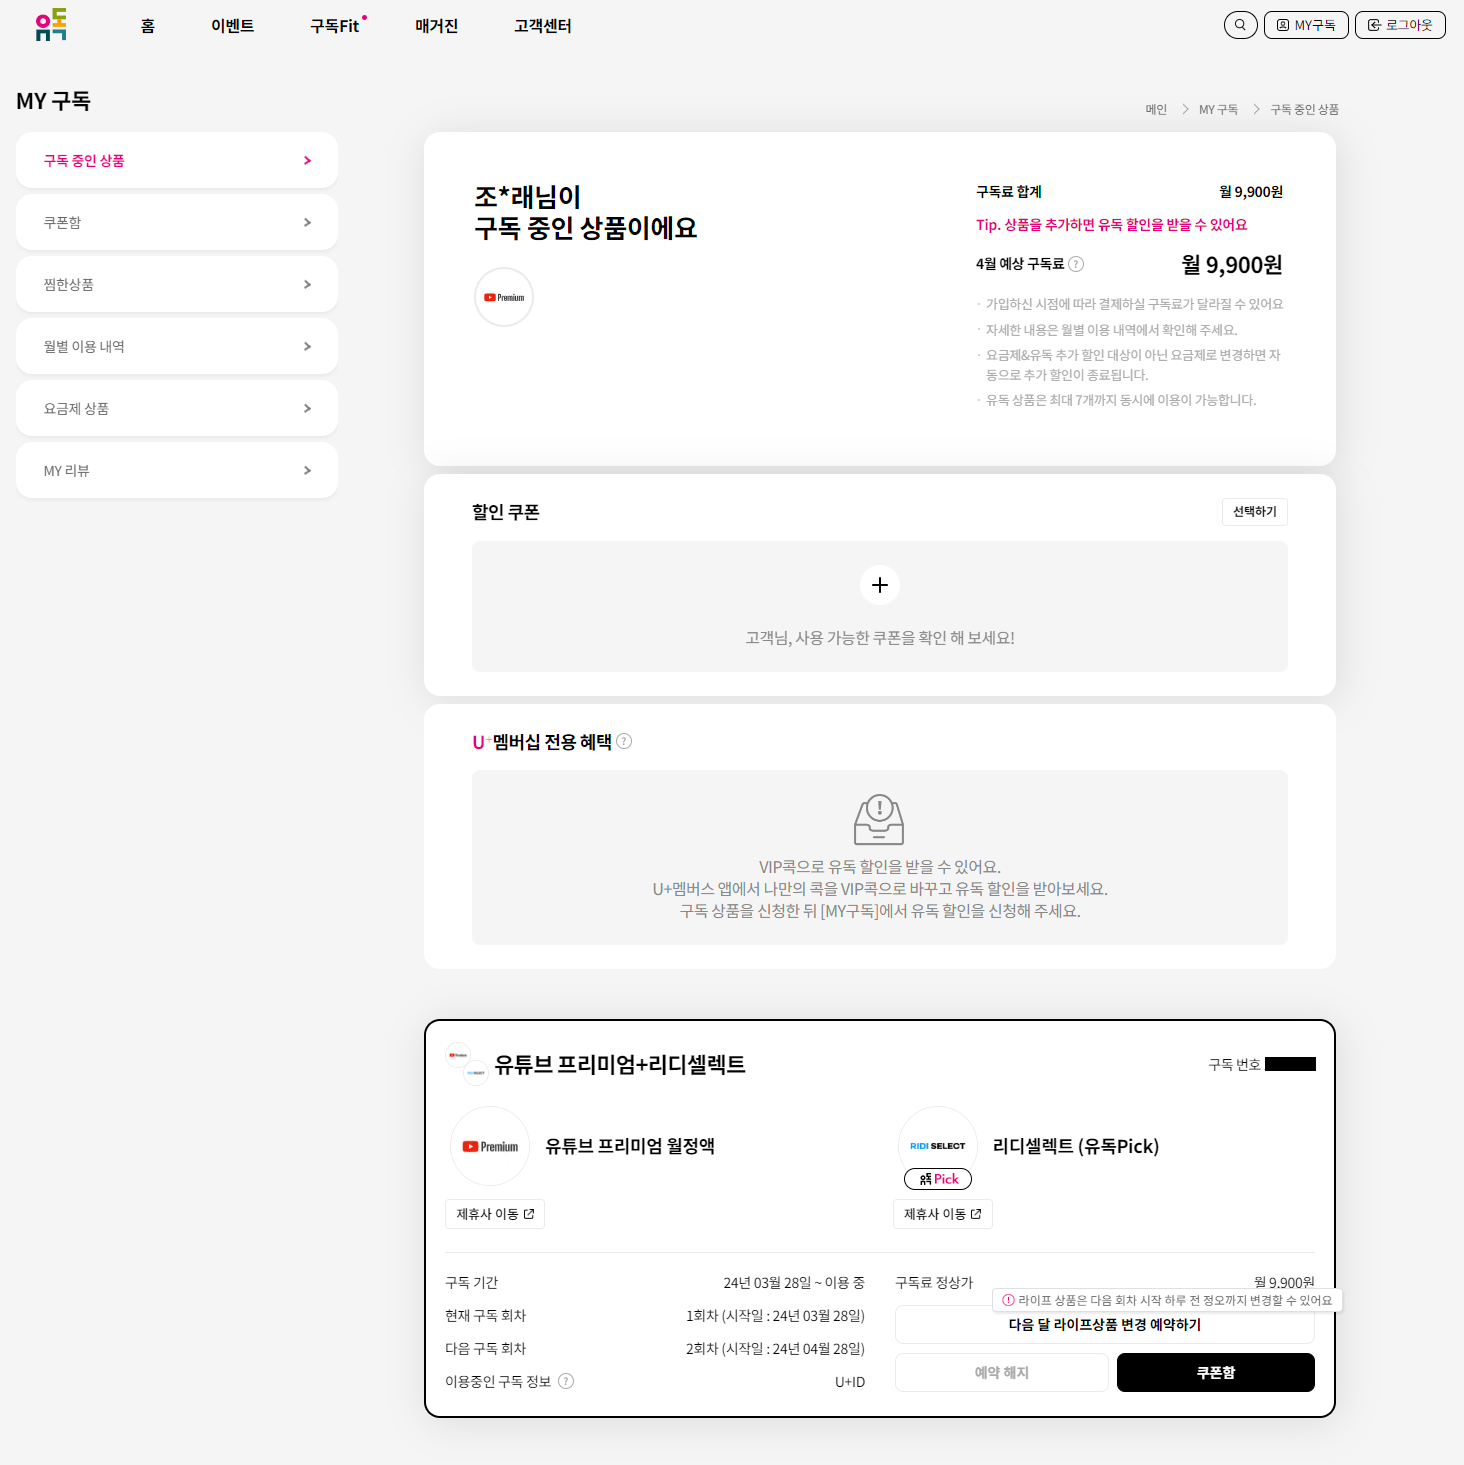Viewport: 1464px width, 1465px height.
Task: Click the help icon beside 4월 예상 구독료
Action: [x=1076, y=264]
